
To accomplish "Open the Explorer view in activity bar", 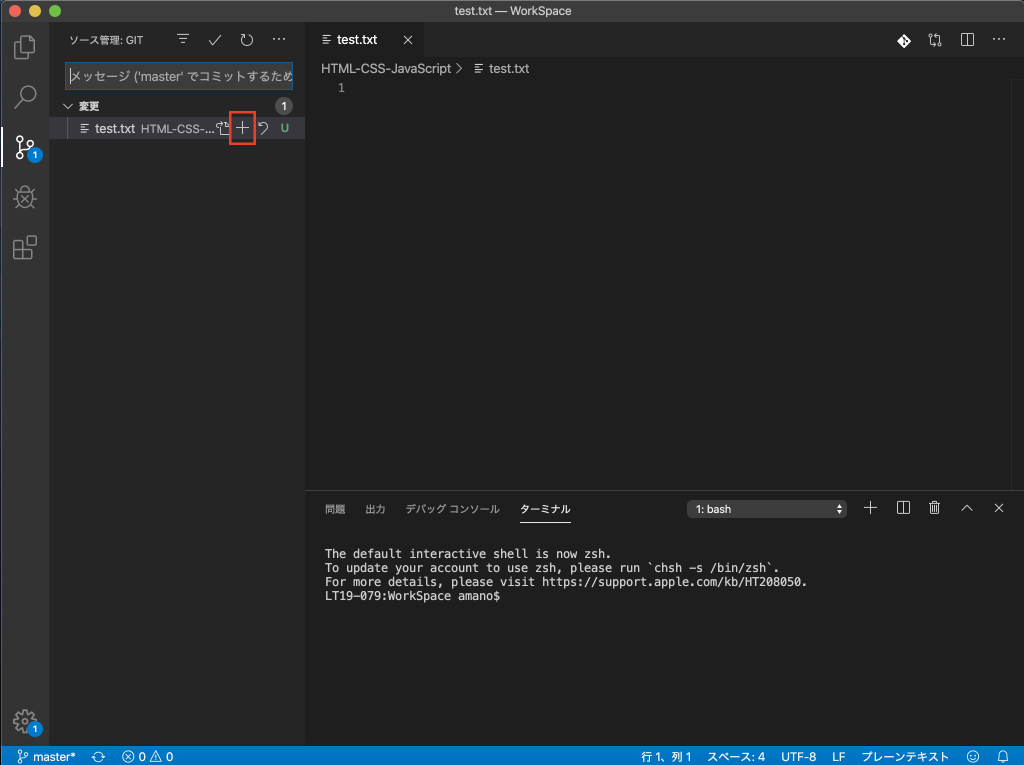I will [x=25, y=47].
